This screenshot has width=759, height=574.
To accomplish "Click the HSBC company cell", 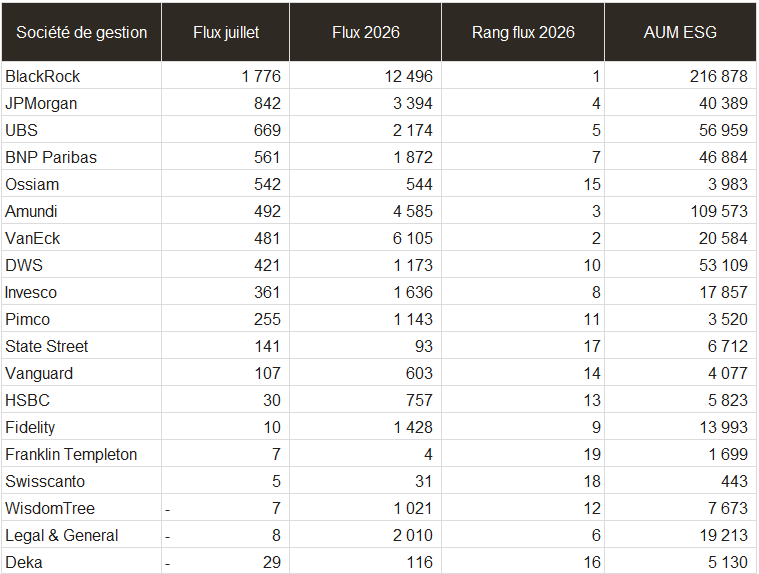I will pos(81,400).
